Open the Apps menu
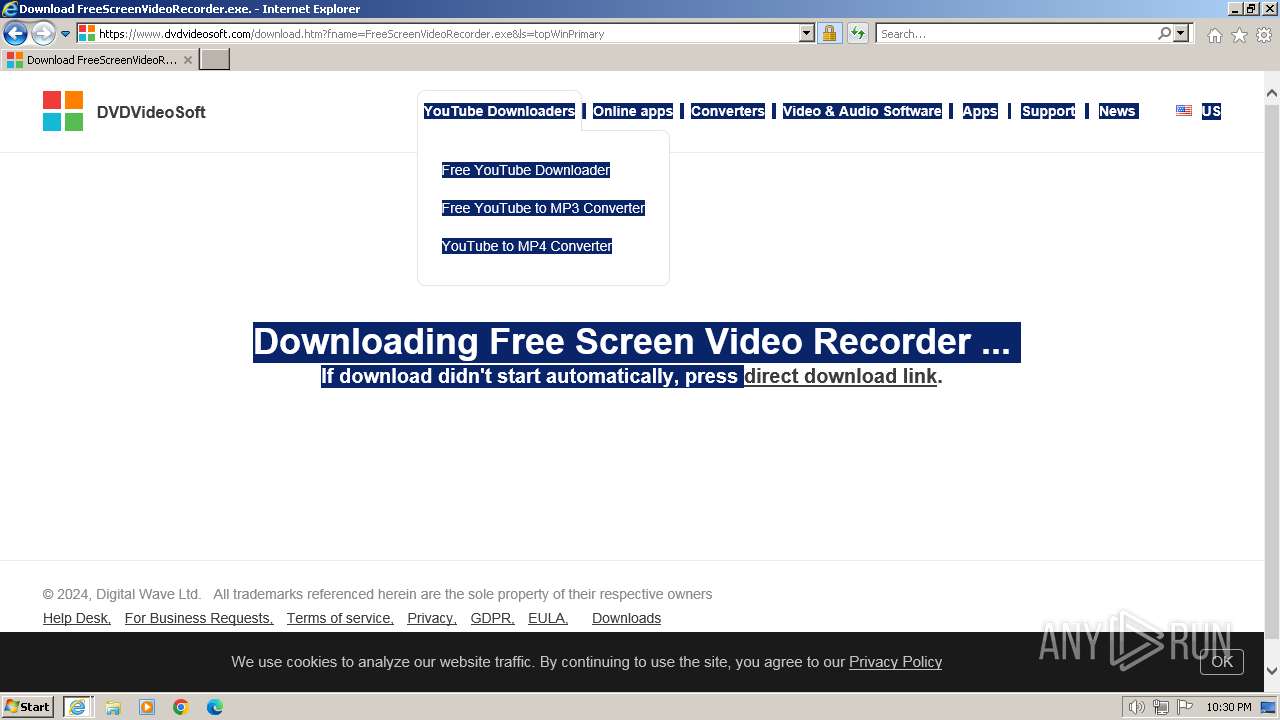 pos(980,111)
